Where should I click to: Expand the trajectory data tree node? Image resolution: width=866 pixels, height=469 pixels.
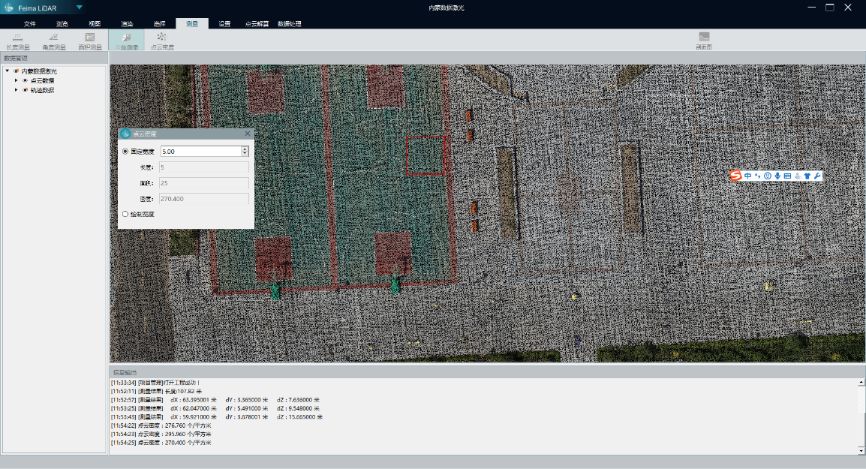(16, 90)
